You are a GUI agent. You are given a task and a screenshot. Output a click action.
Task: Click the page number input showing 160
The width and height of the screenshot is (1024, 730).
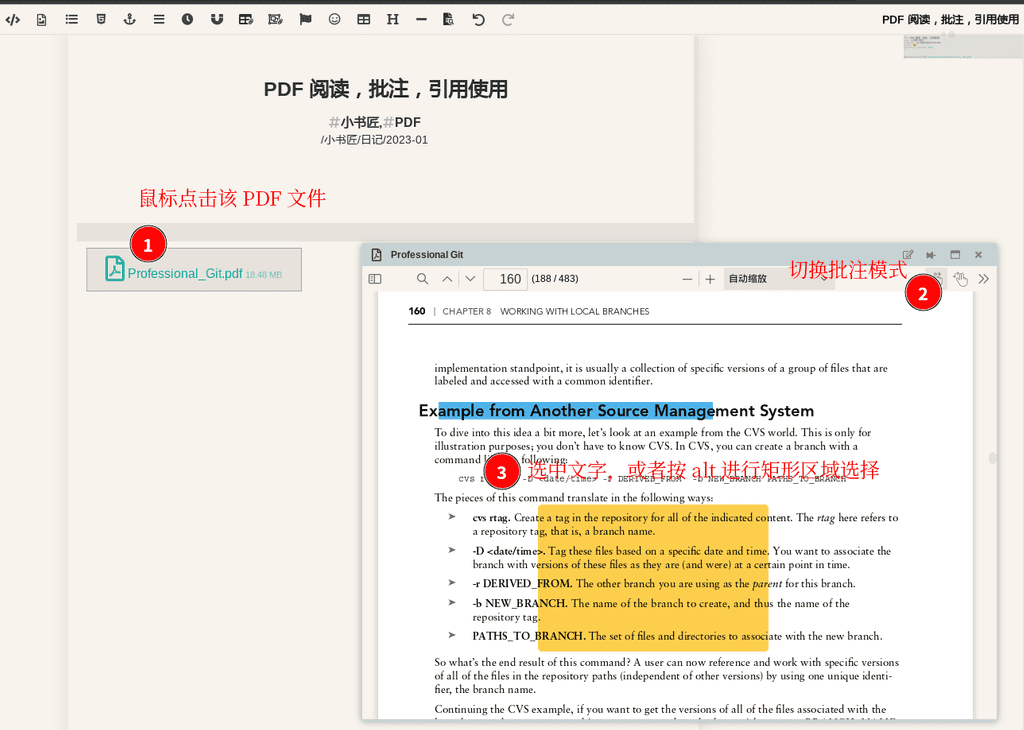tap(505, 278)
